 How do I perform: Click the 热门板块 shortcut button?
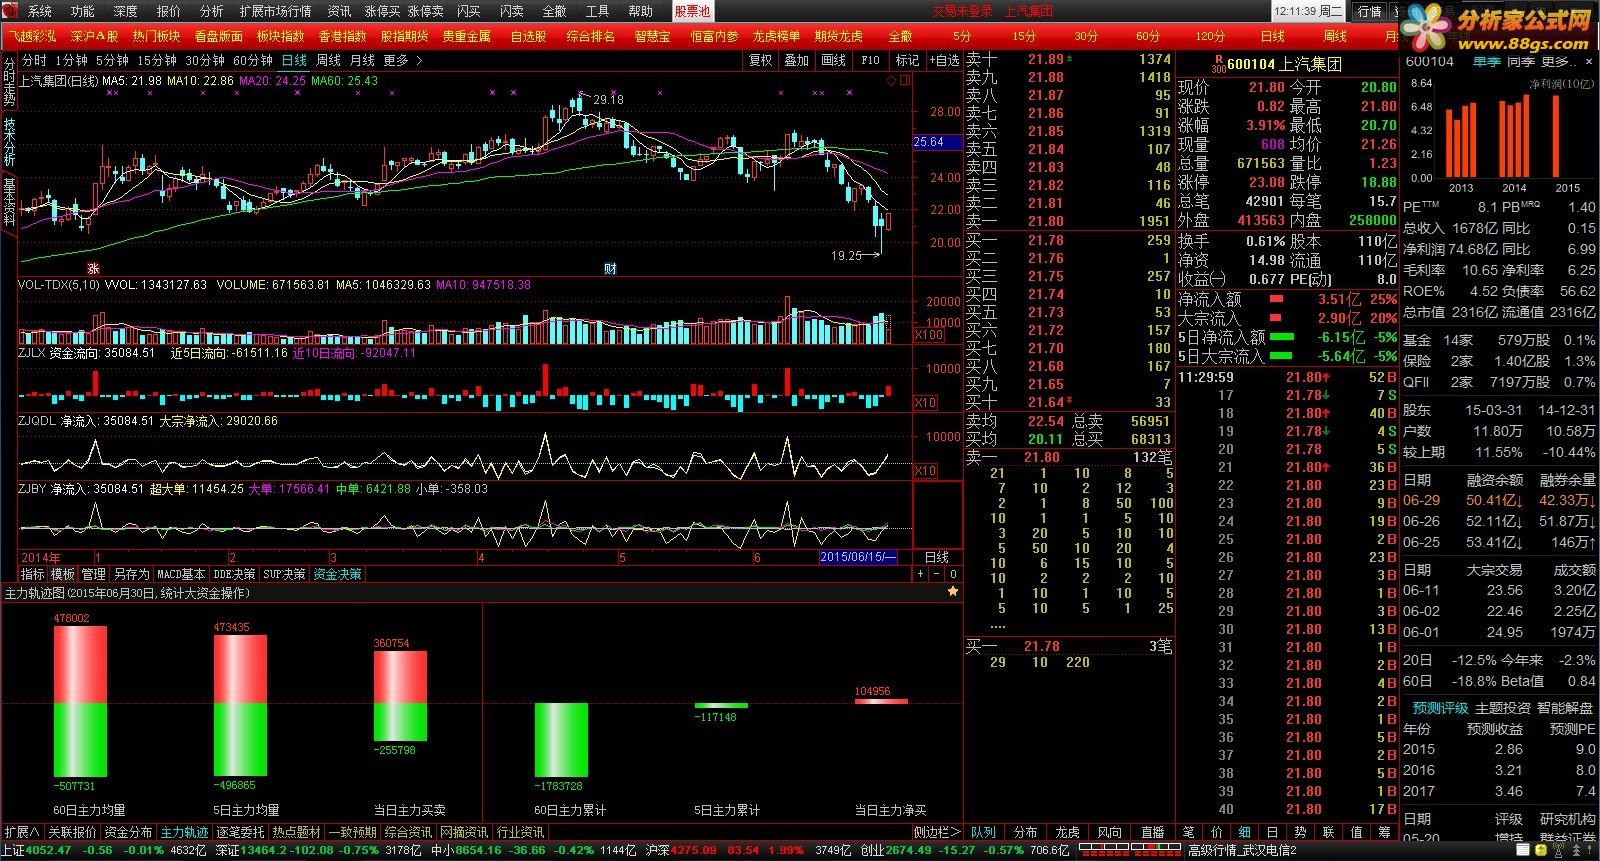click(156, 36)
